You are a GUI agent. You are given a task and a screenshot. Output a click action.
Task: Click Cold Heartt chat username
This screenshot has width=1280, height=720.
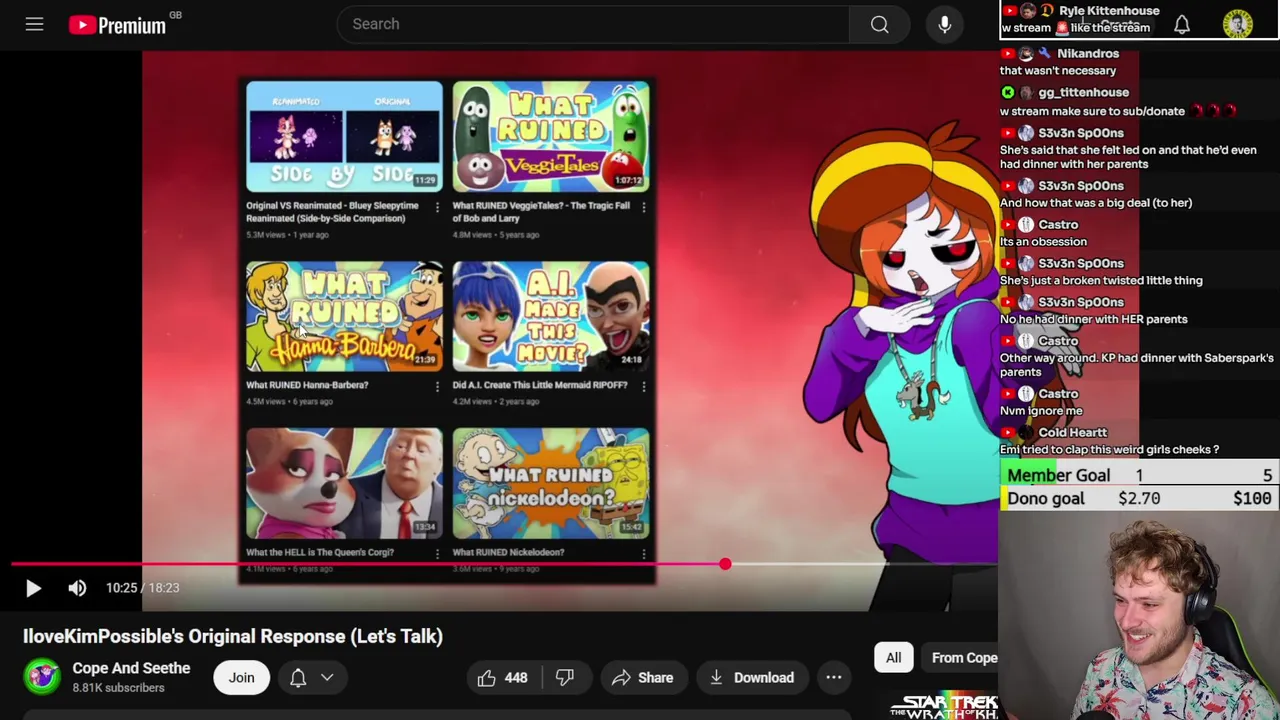coord(1072,432)
